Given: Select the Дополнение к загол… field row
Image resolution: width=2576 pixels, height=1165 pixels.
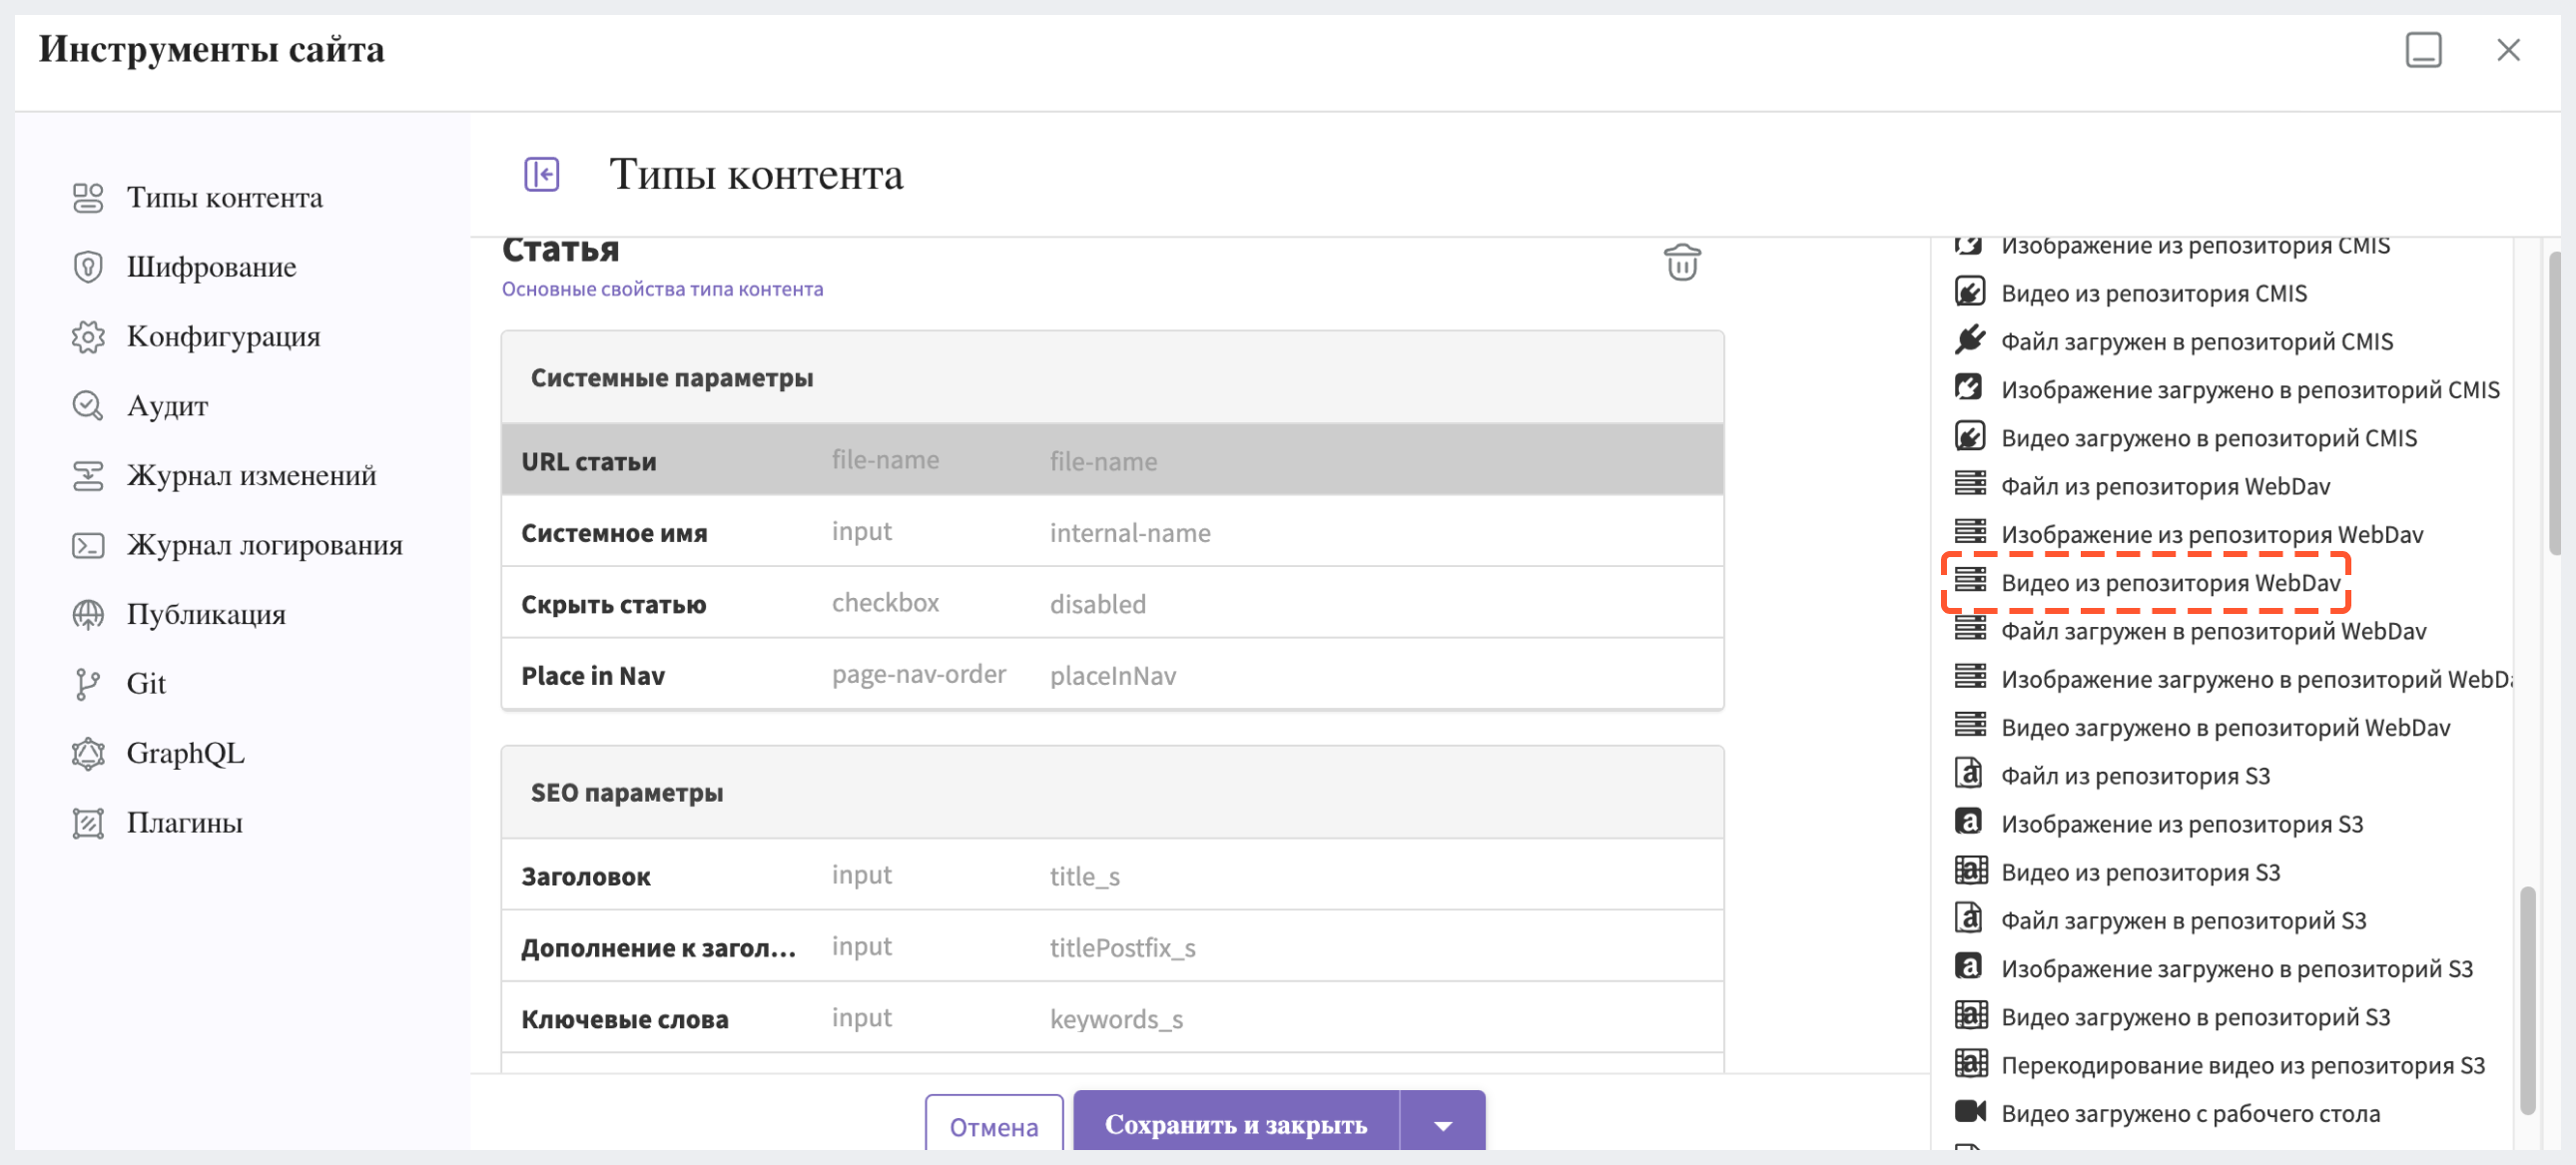Looking at the screenshot, I should point(1112,946).
